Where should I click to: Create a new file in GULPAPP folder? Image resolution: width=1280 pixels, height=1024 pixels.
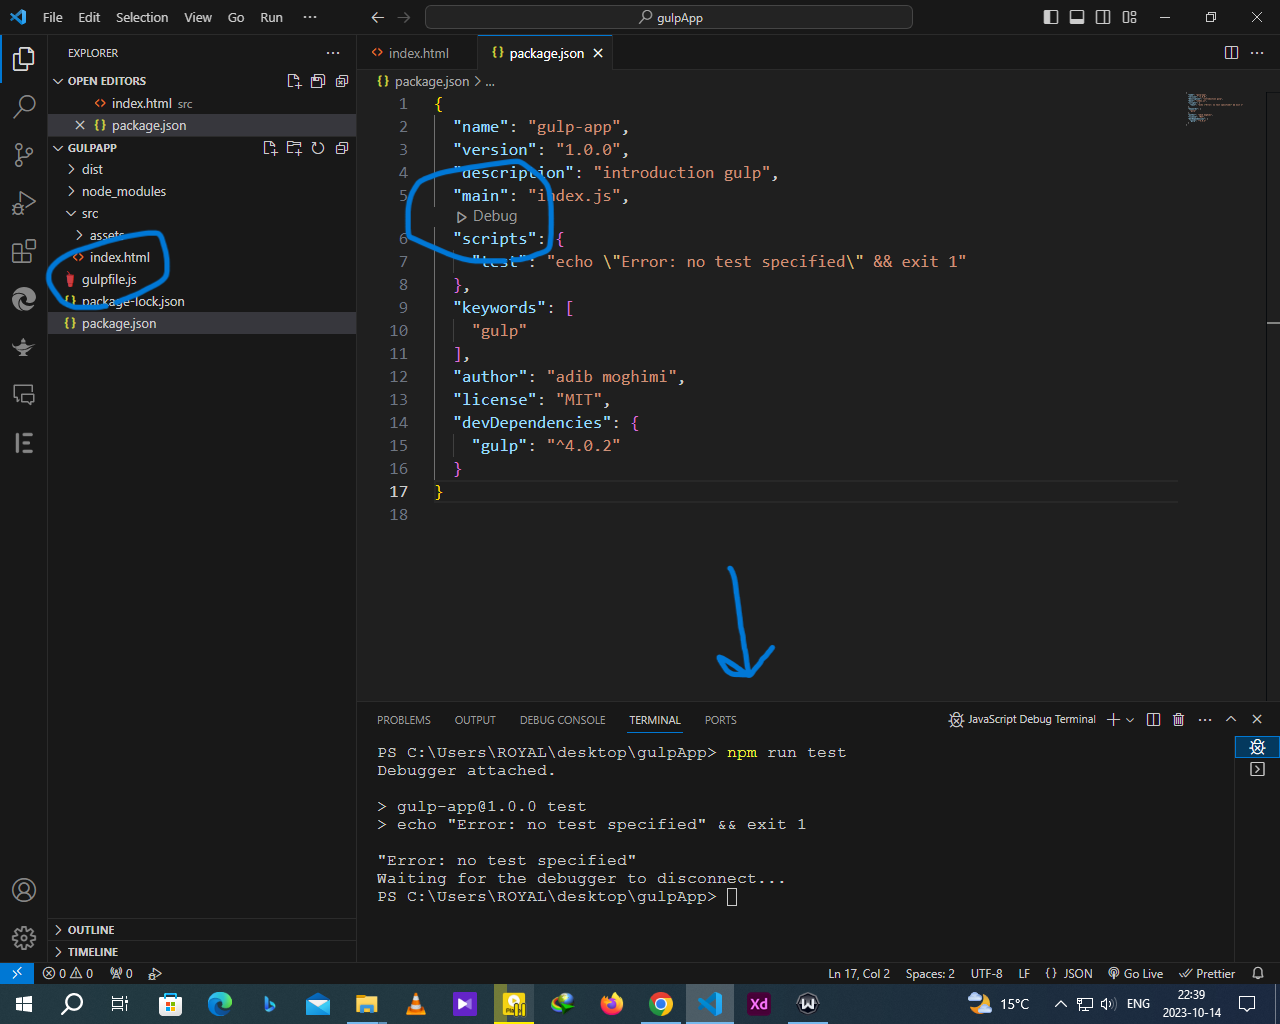click(x=270, y=148)
